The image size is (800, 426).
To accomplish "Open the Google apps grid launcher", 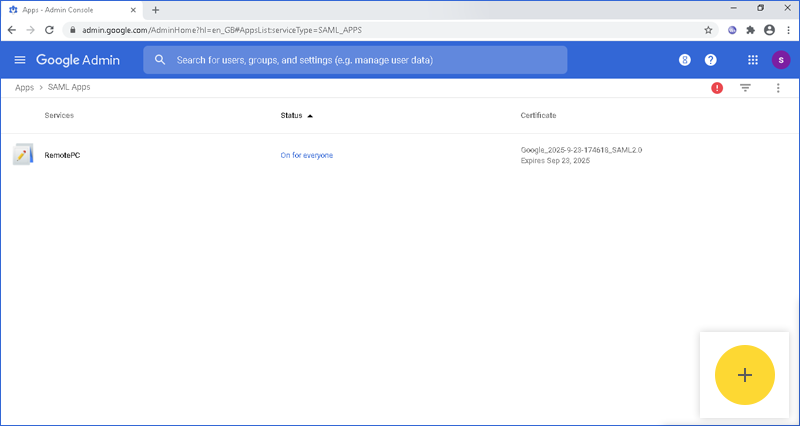I will click(753, 60).
